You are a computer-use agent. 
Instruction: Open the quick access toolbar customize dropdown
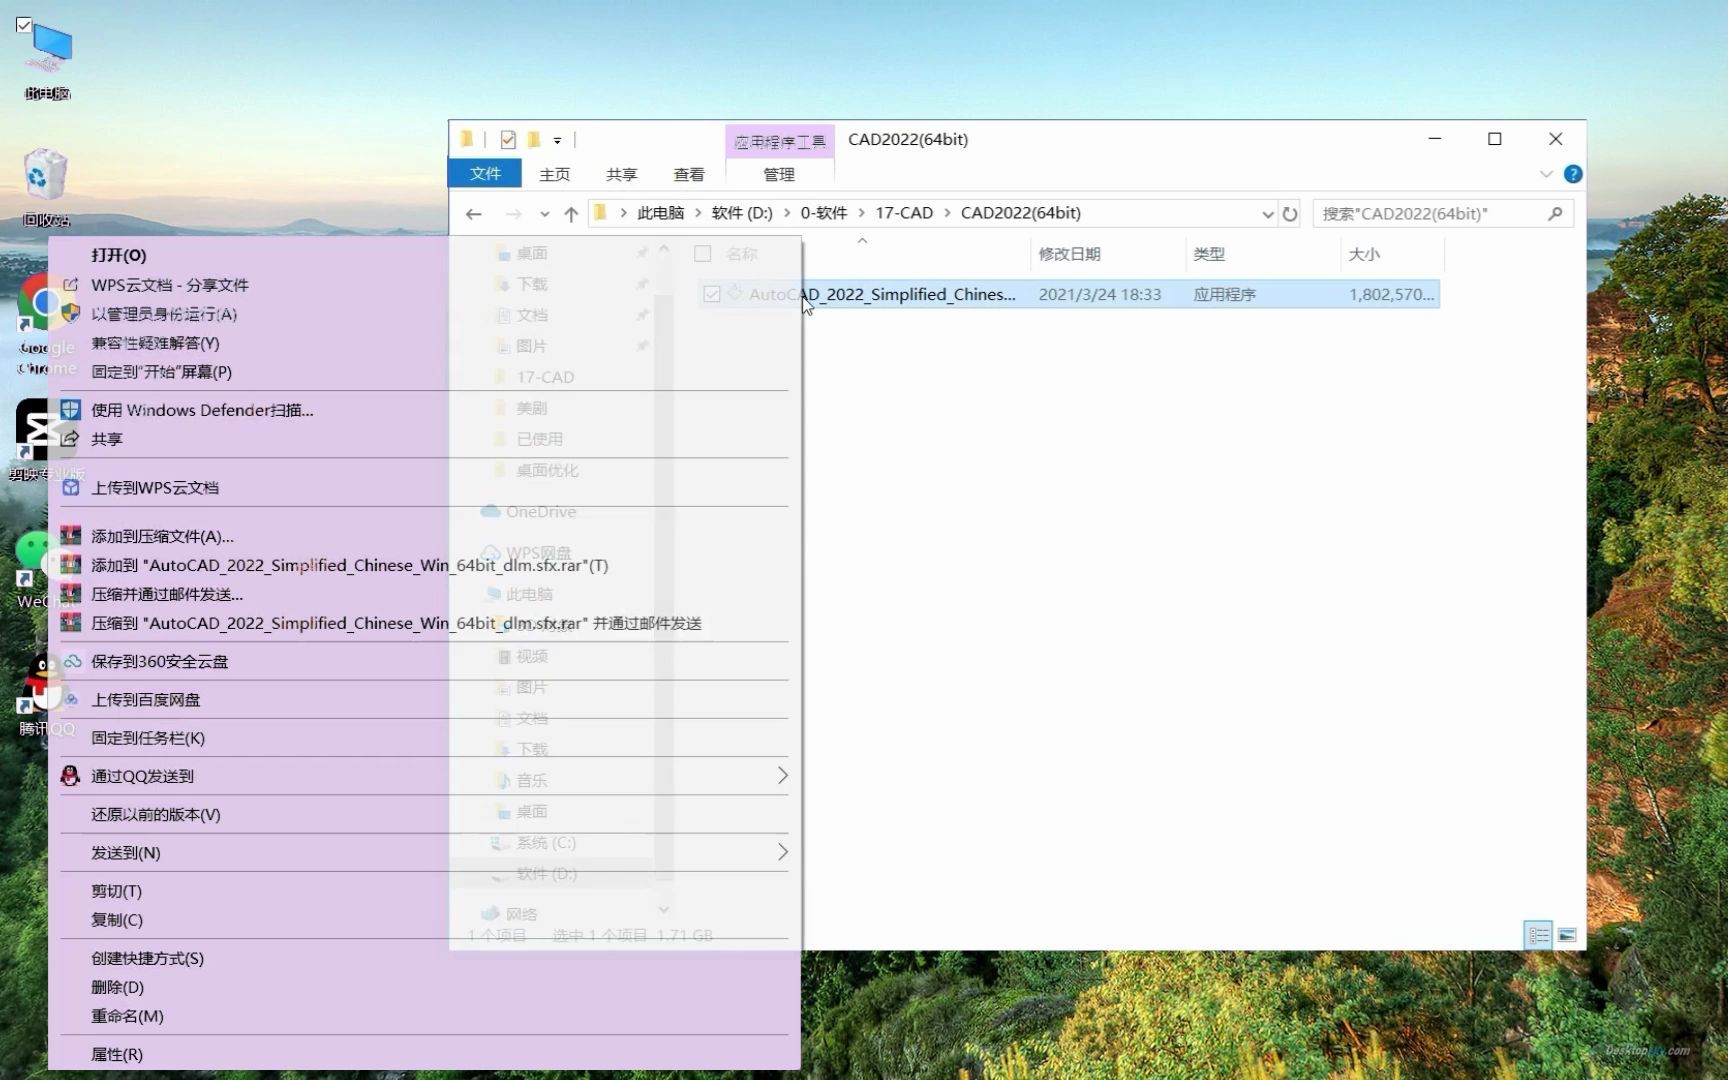557,140
